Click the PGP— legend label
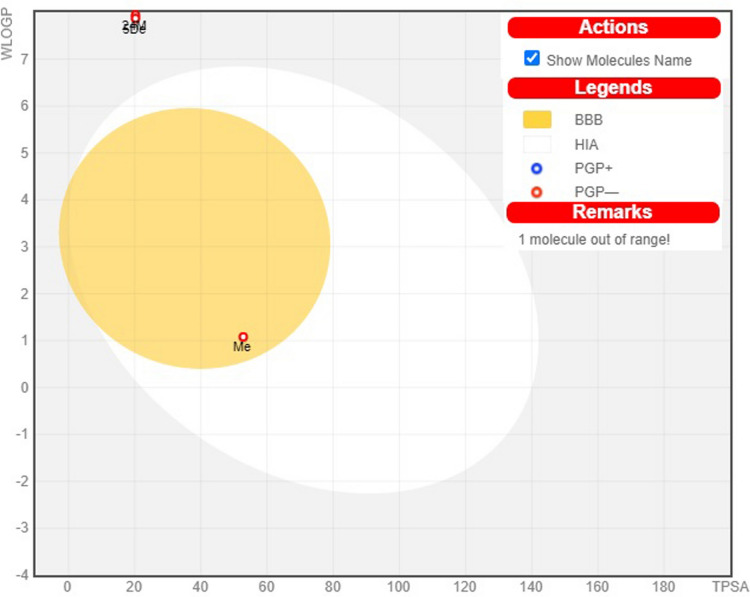Screen dimensions: 750x597 596,192
